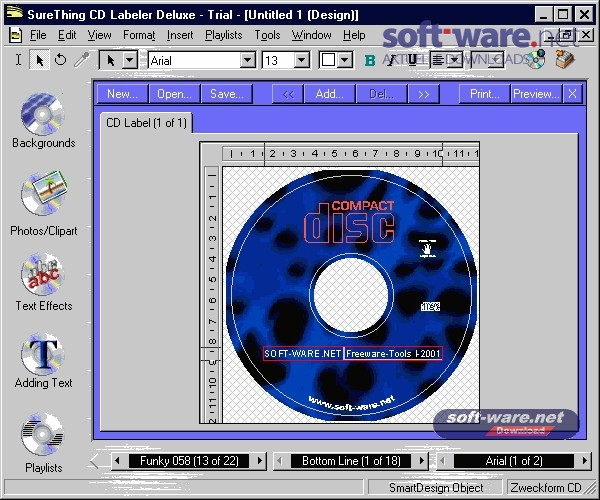Viewport: 600px width, 500px height.
Task: Select the rotate tool
Action: point(60,60)
